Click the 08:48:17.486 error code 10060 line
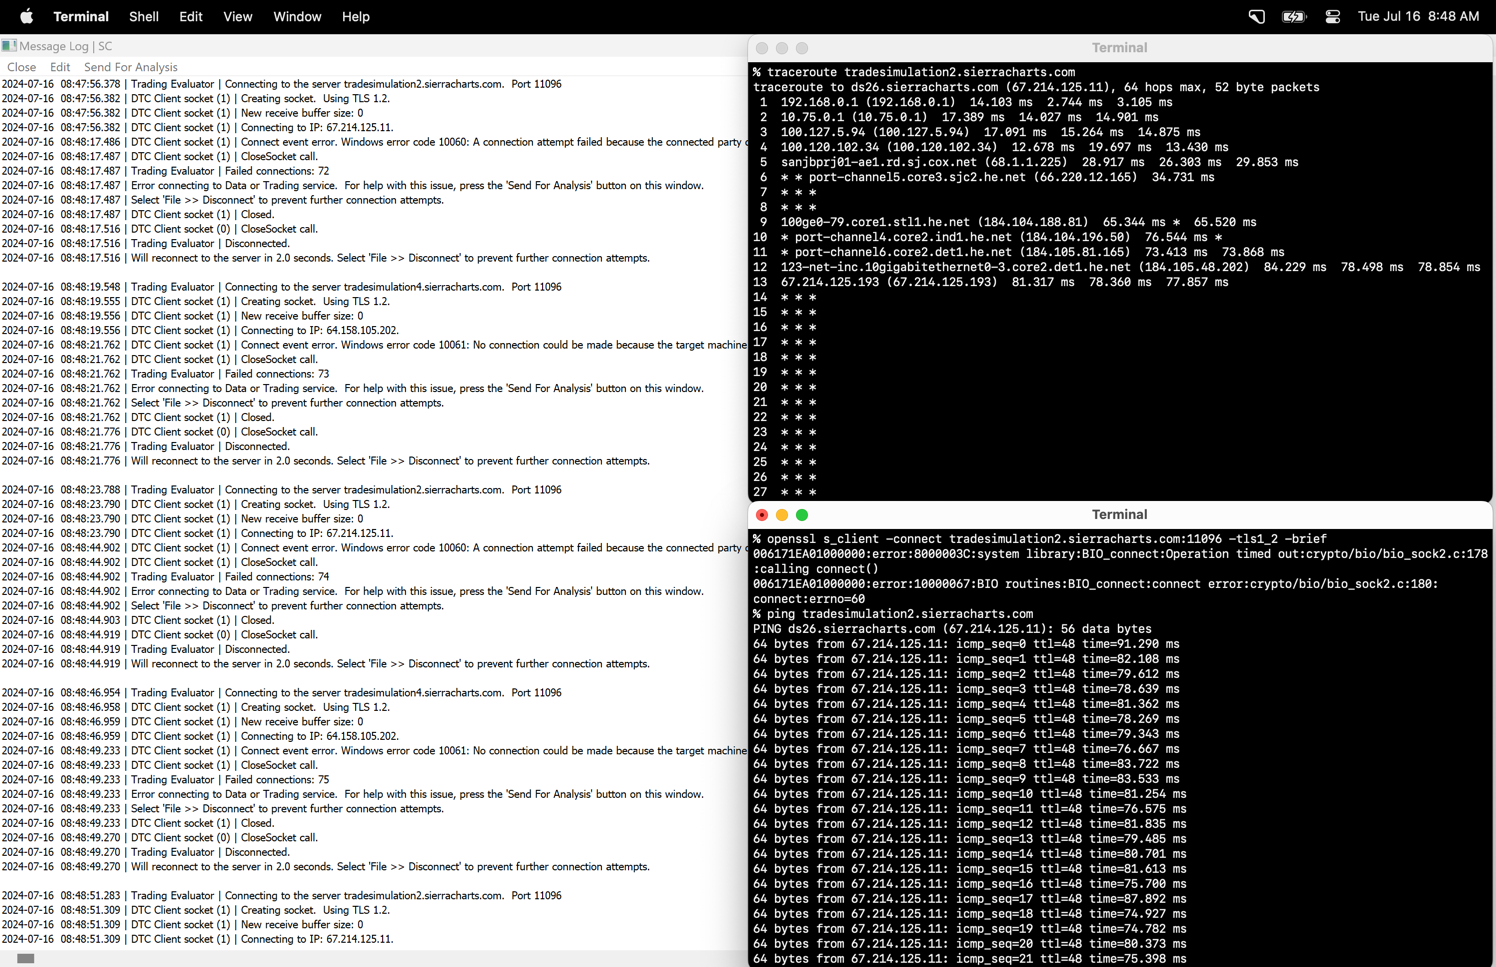This screenshot has width=1496, height=967. [x=374, y=142]
